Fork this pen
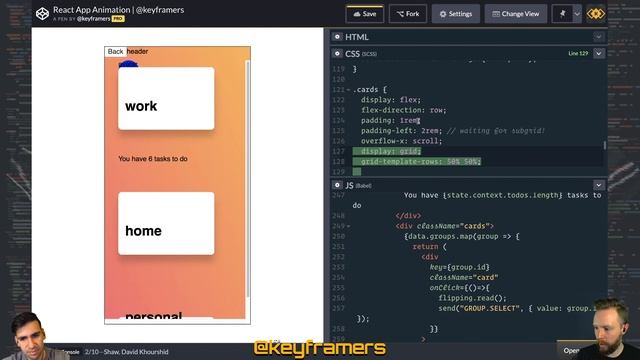Viewport: 640px width, 360px height. (x=408, y=14)
